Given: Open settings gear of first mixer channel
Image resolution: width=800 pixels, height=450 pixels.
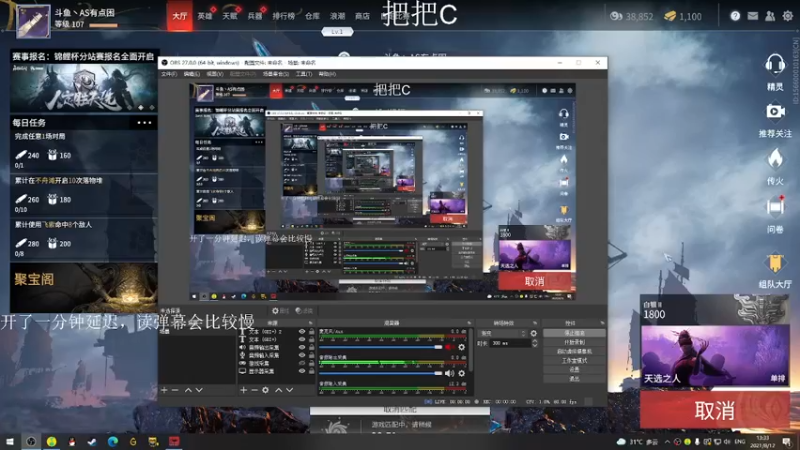Looking at the screenshot, I should coord(462,347).
